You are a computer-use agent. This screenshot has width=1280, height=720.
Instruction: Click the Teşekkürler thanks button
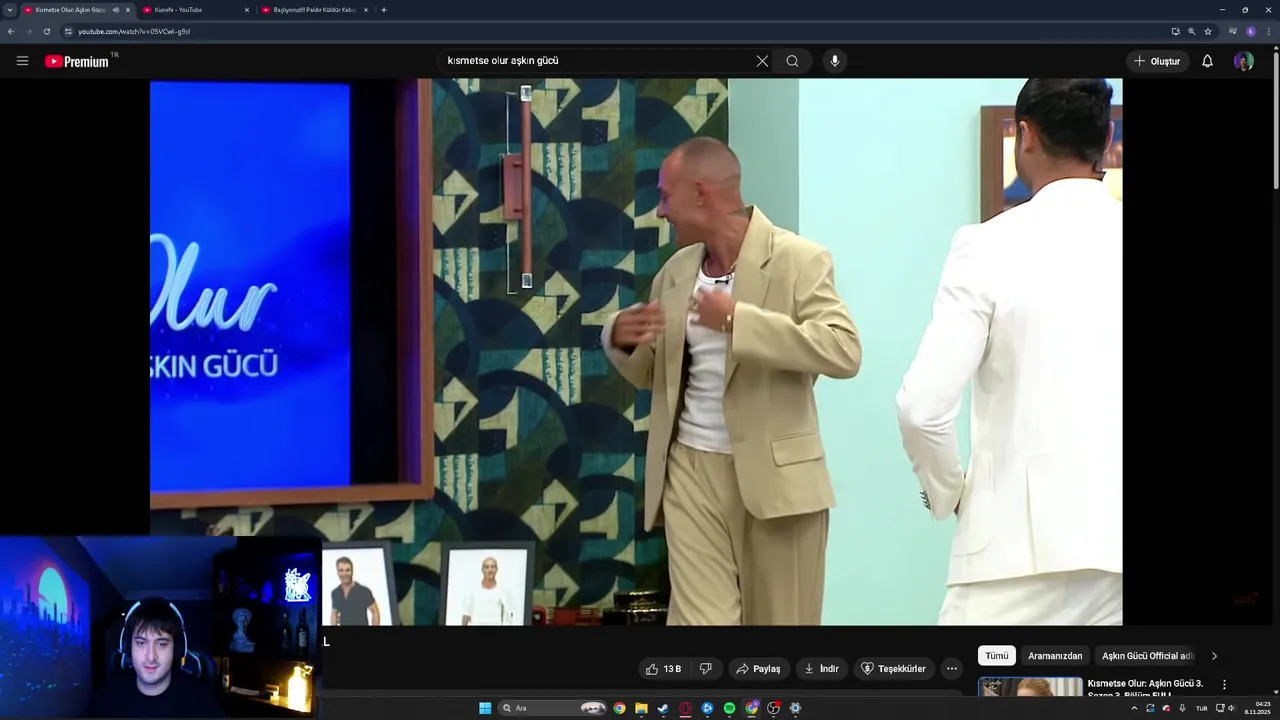[894, 669]
